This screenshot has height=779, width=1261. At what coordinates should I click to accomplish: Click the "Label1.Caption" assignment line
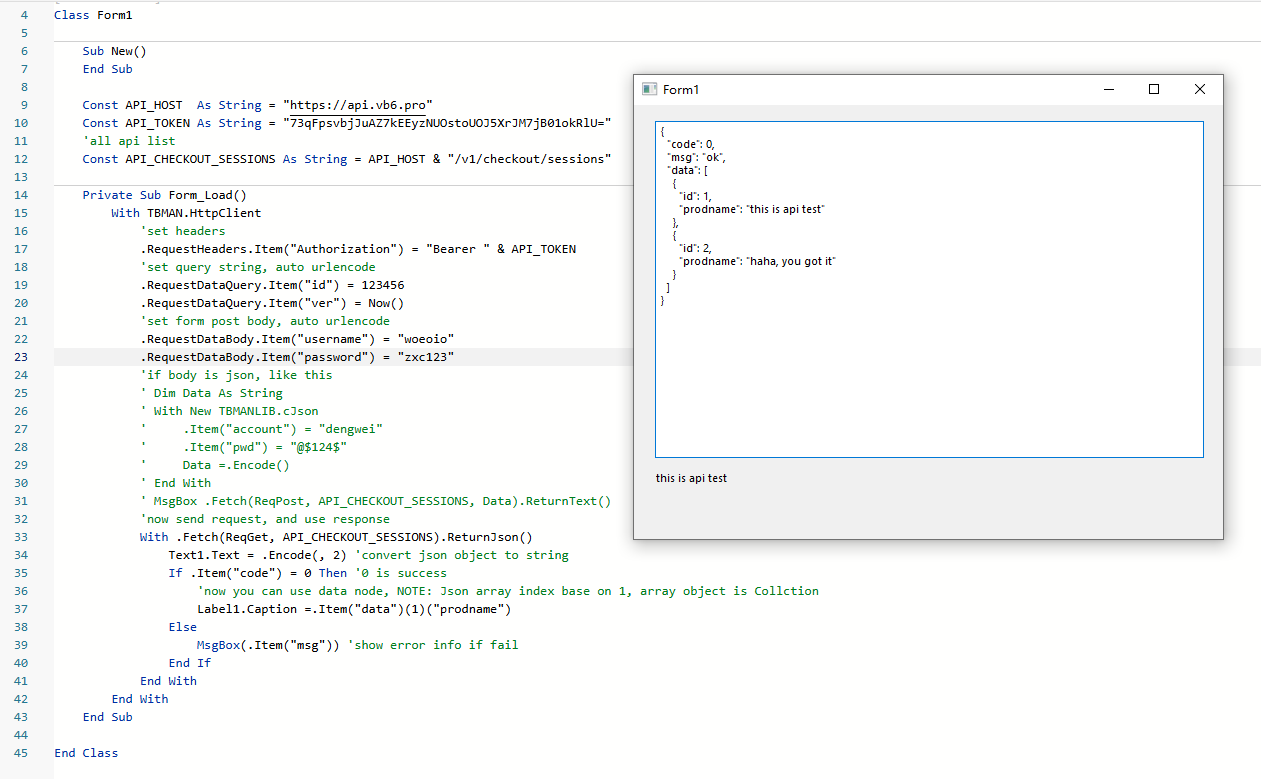pyautogui.click(x=354, y=609)
